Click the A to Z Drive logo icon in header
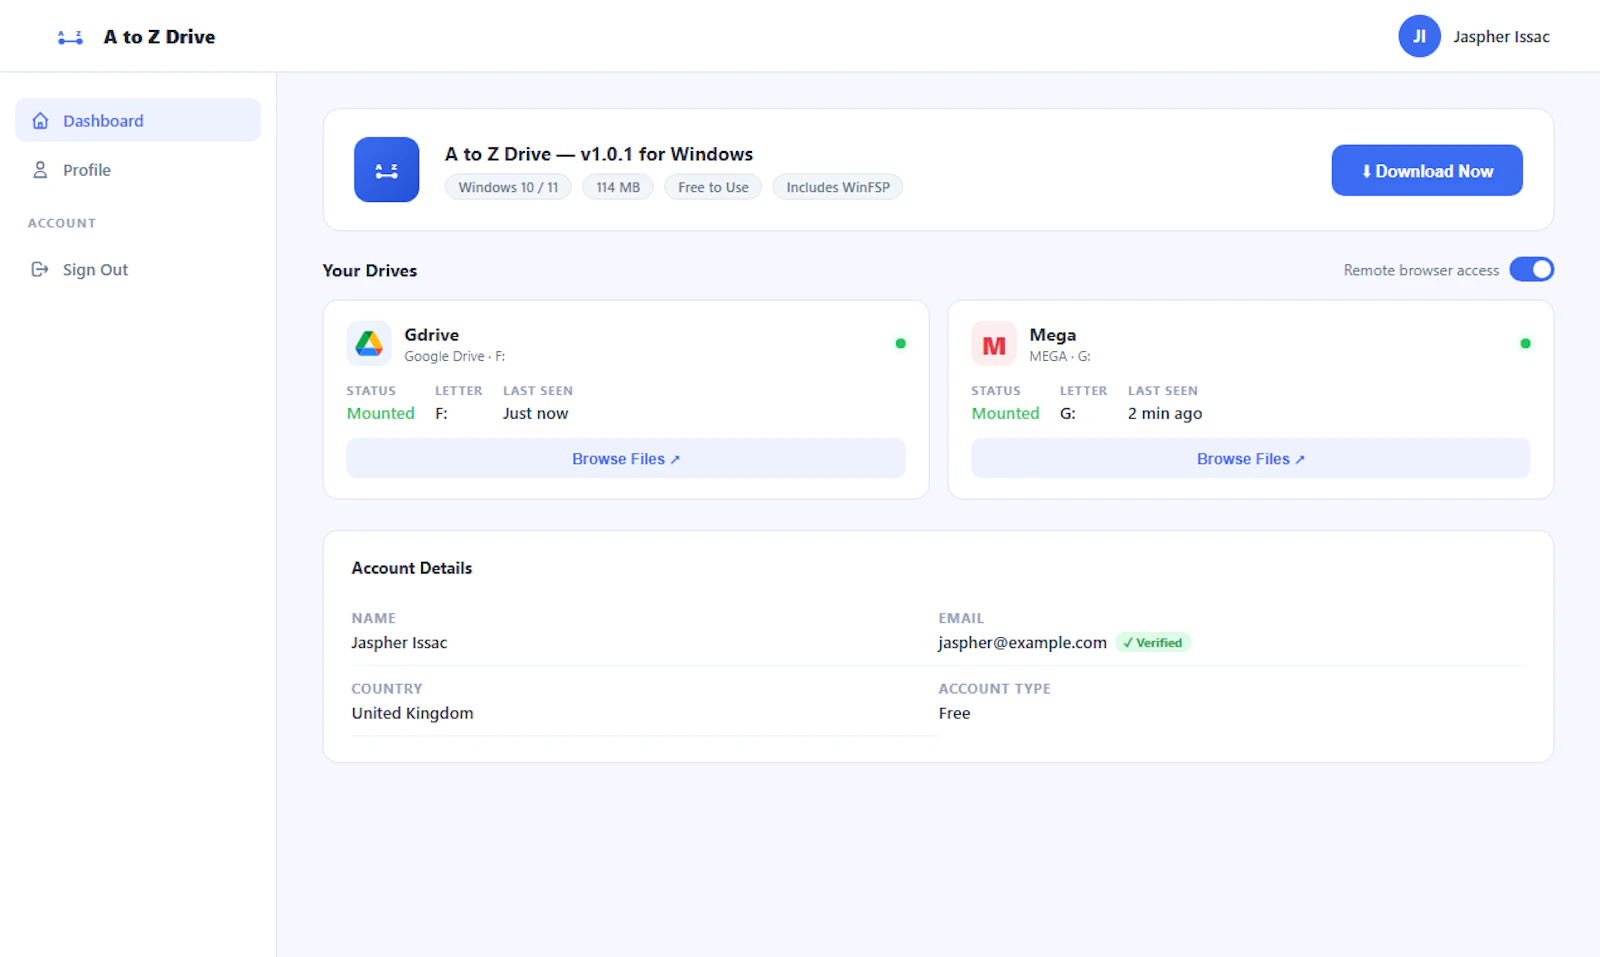Screen dimensions: 1600x957 (70, 37)
